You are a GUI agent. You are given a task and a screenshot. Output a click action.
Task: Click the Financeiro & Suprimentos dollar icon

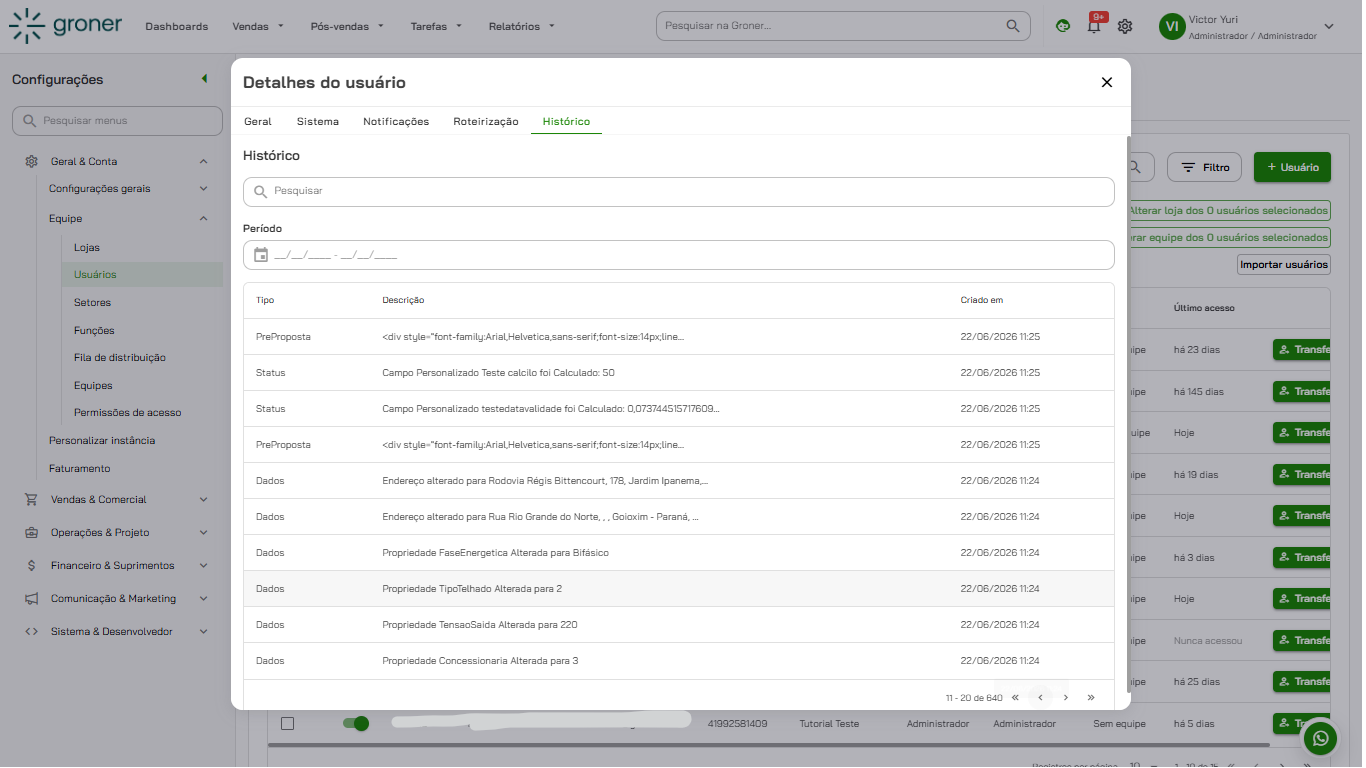coord(32,565)
